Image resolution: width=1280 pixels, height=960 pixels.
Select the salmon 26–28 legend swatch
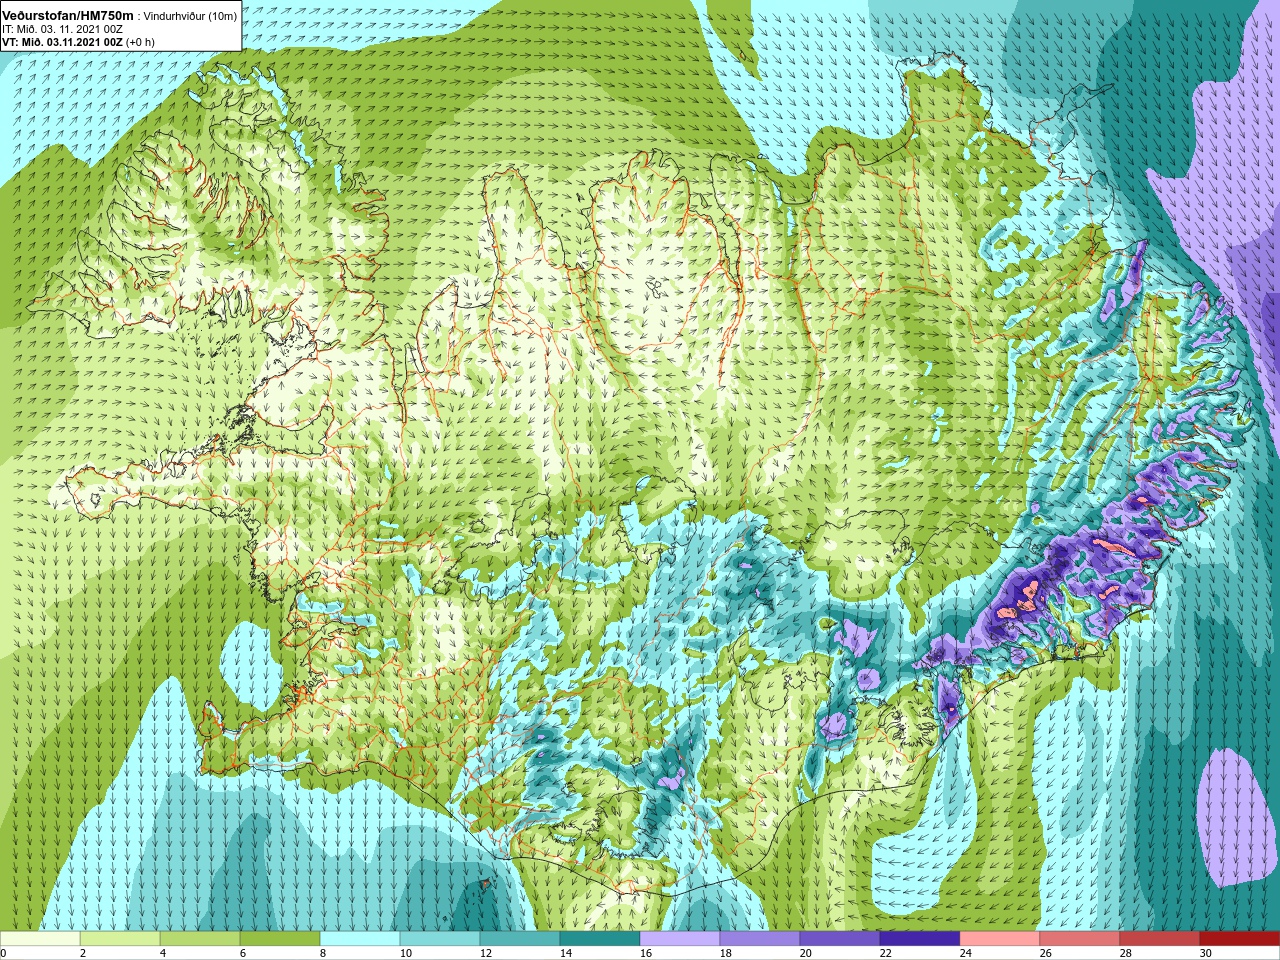(1080, 939)
